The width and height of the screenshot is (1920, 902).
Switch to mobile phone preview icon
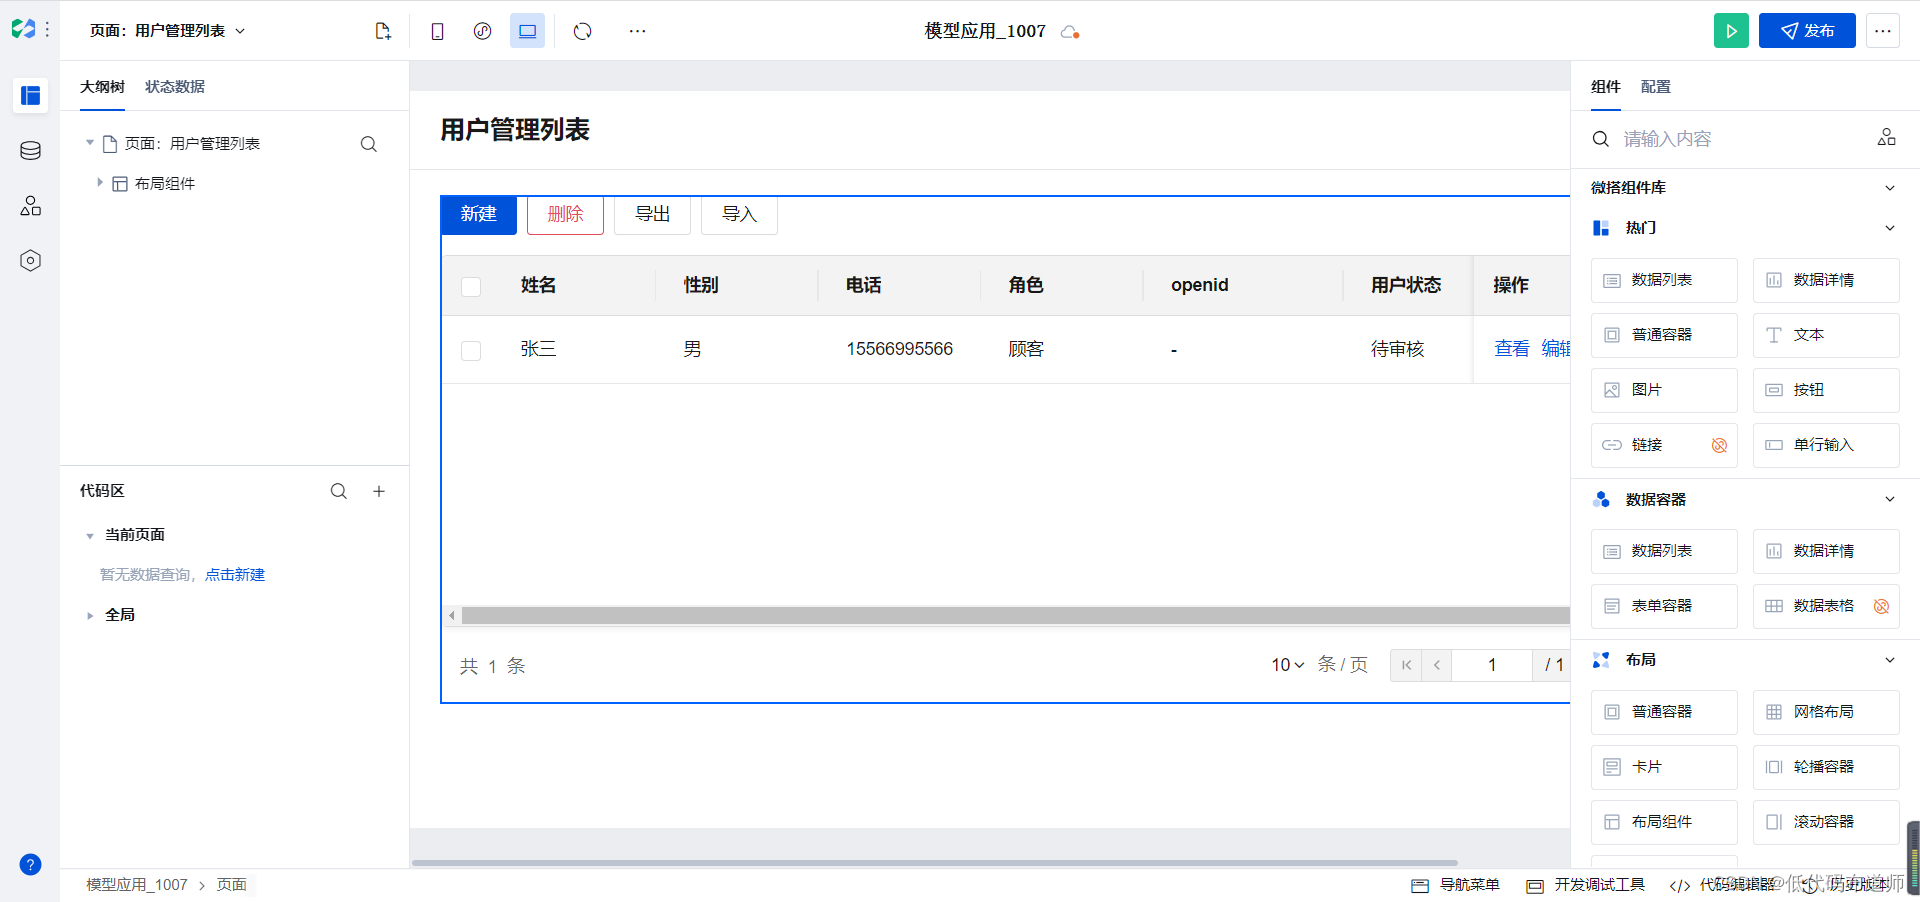tap(437, 31)
